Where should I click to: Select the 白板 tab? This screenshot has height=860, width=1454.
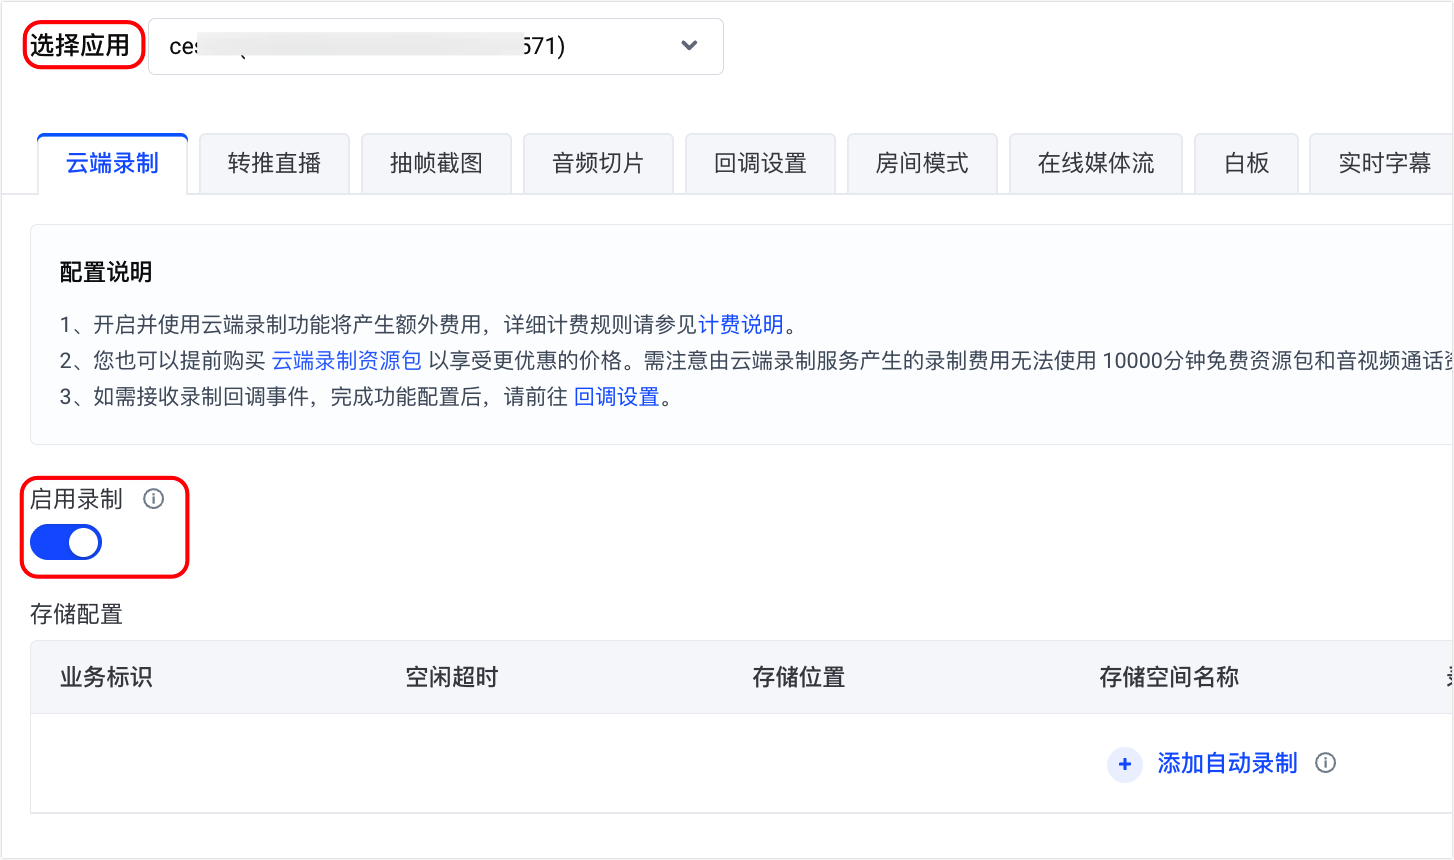pos(1246,163)
